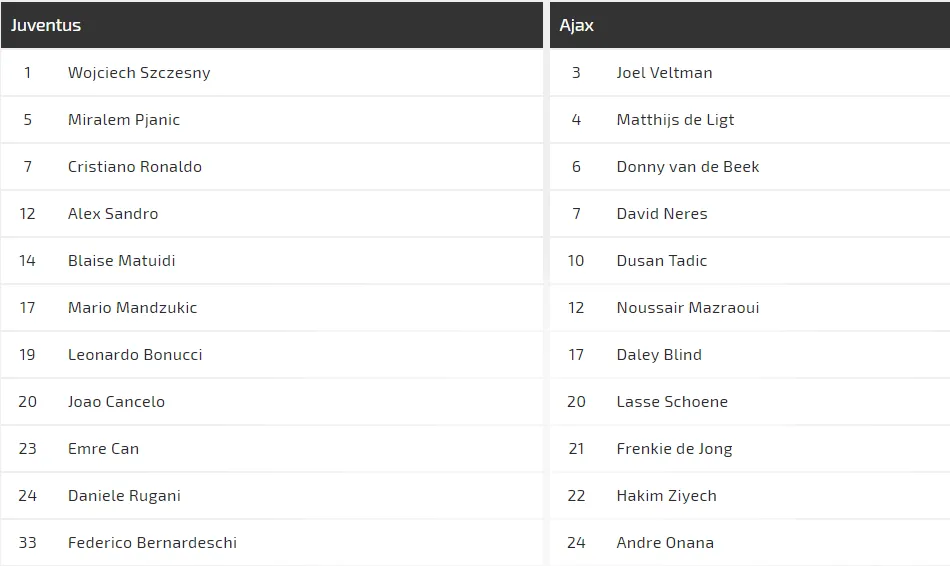Select Emre Can in the lineup
Viewport: 950px width, 566px height.
[x=103, y=449]
